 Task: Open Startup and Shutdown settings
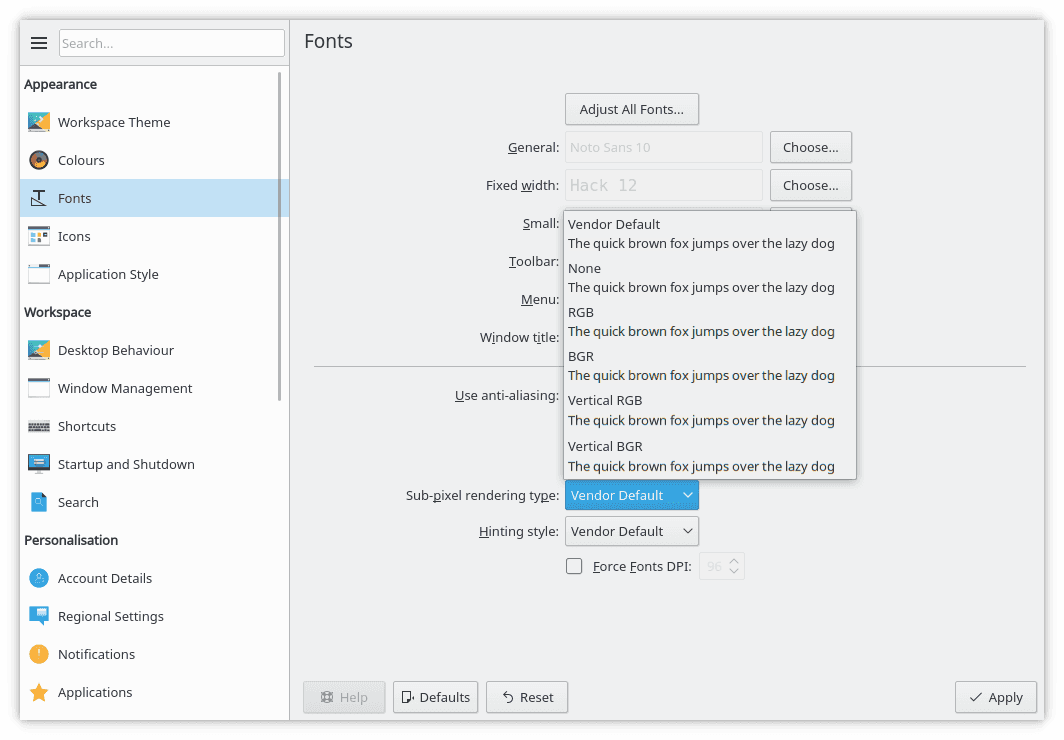tap(124, 464)
